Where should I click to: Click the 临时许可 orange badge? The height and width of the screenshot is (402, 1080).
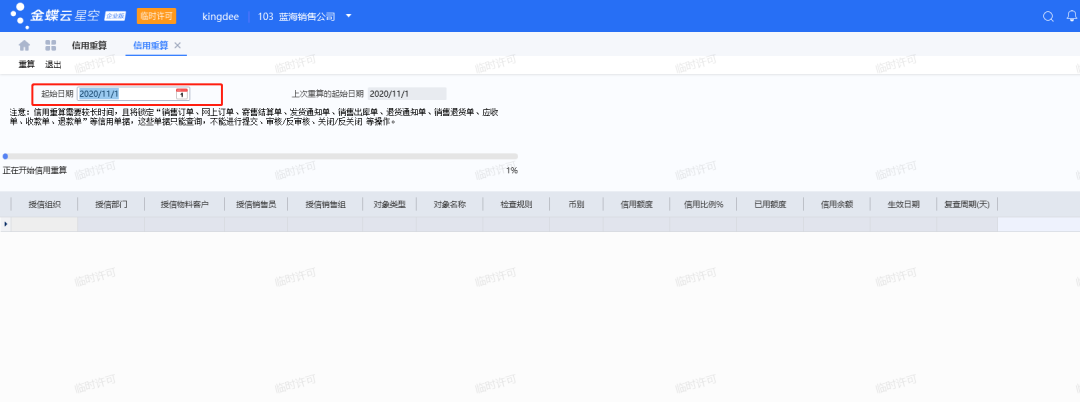click(x=156, y=16)
